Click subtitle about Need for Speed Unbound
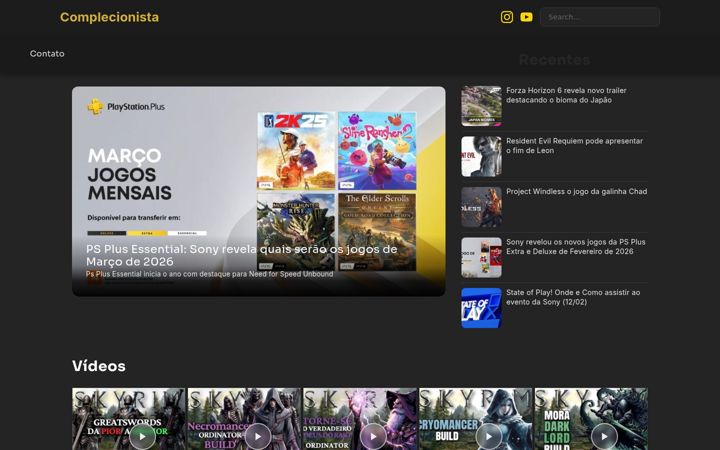 [209, 274]
